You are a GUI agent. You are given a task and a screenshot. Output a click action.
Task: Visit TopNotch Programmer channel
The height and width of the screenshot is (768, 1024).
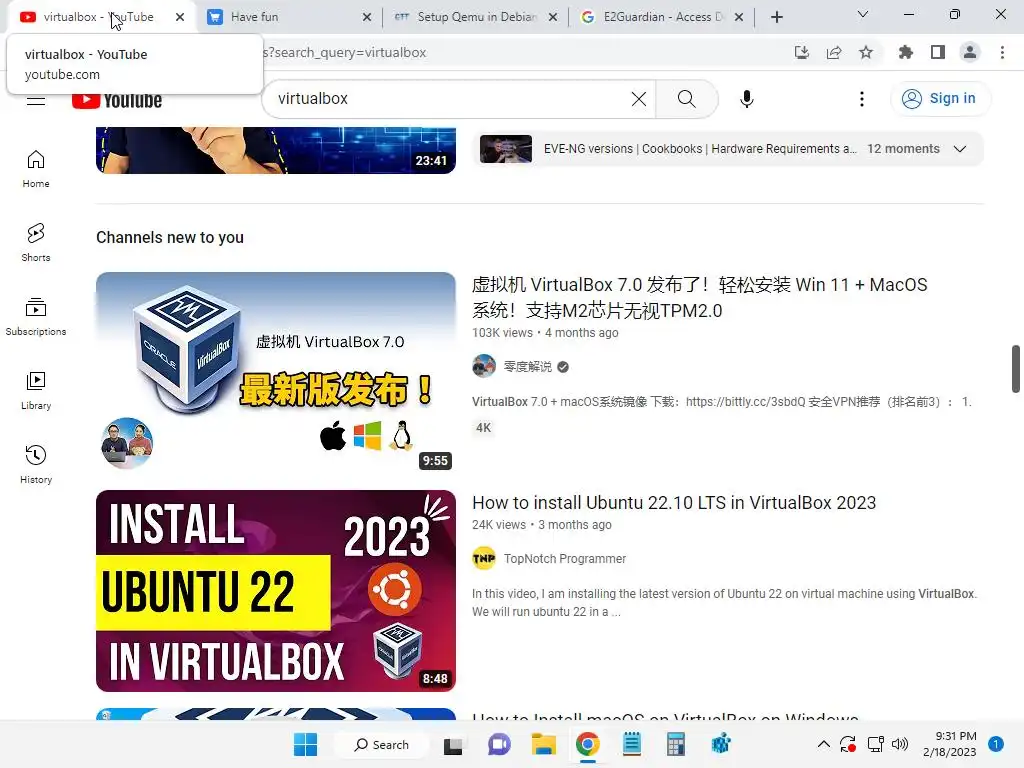click(565, 558)
